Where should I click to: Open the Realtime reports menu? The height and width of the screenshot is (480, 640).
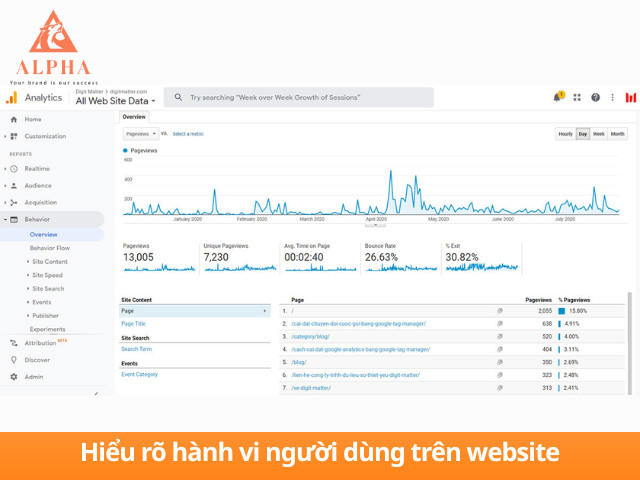(x=37, y=169)
